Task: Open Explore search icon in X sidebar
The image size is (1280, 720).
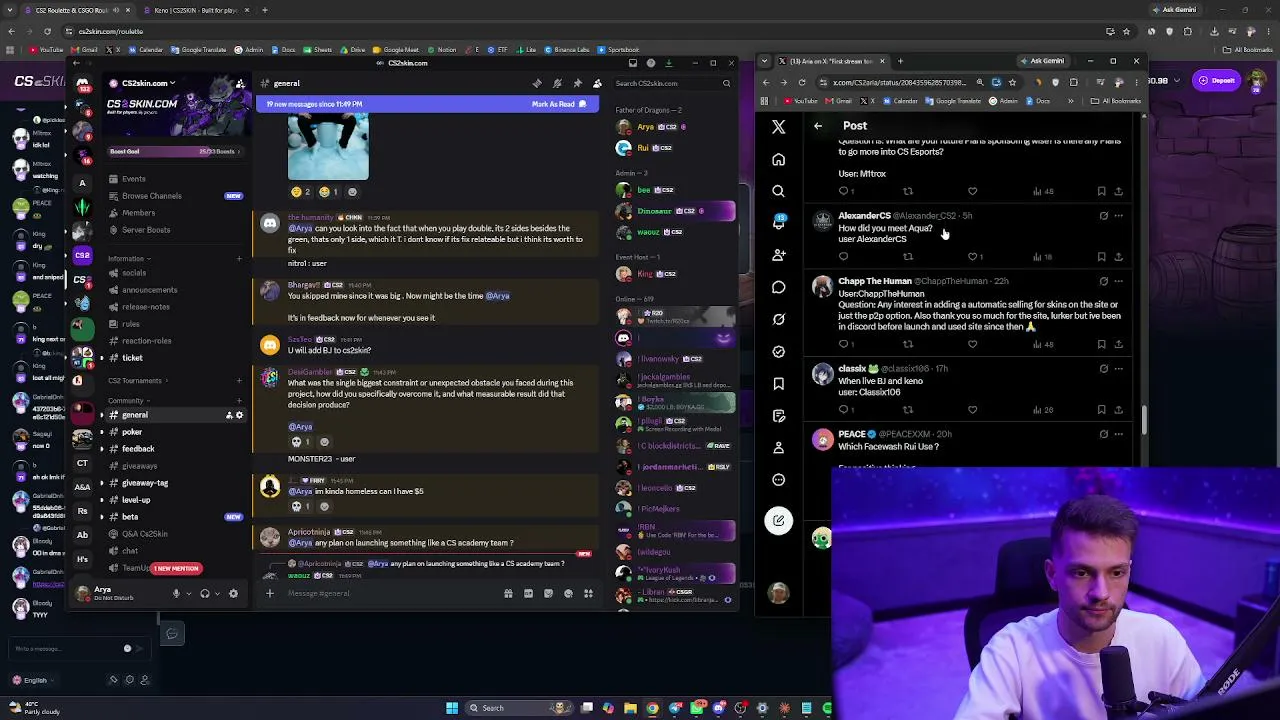Action: pos(779,191)
